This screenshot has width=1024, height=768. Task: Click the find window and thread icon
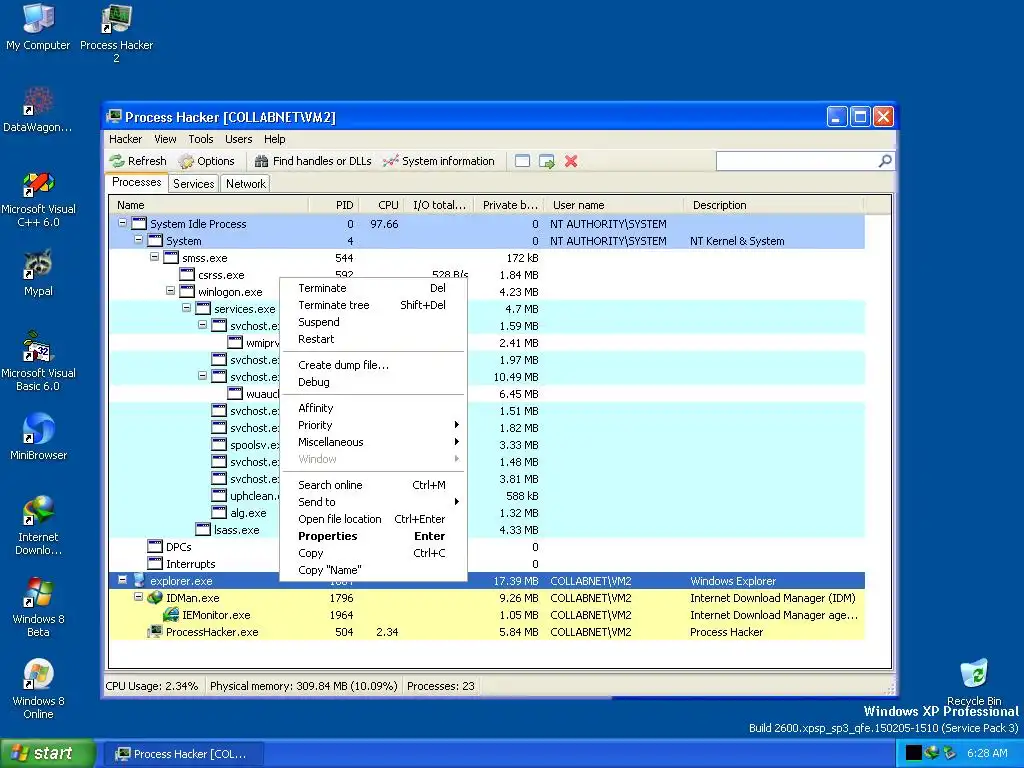[x=547, y=161]
